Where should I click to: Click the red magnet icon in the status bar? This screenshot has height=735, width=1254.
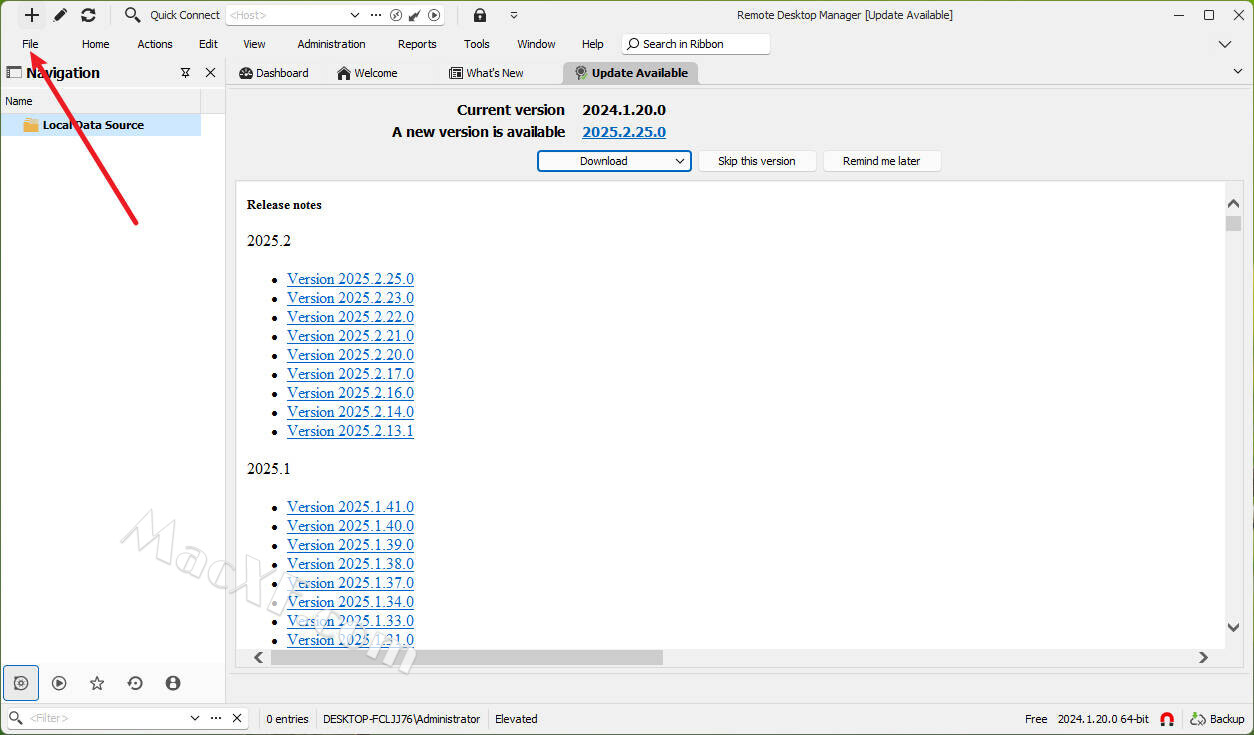1167,719
